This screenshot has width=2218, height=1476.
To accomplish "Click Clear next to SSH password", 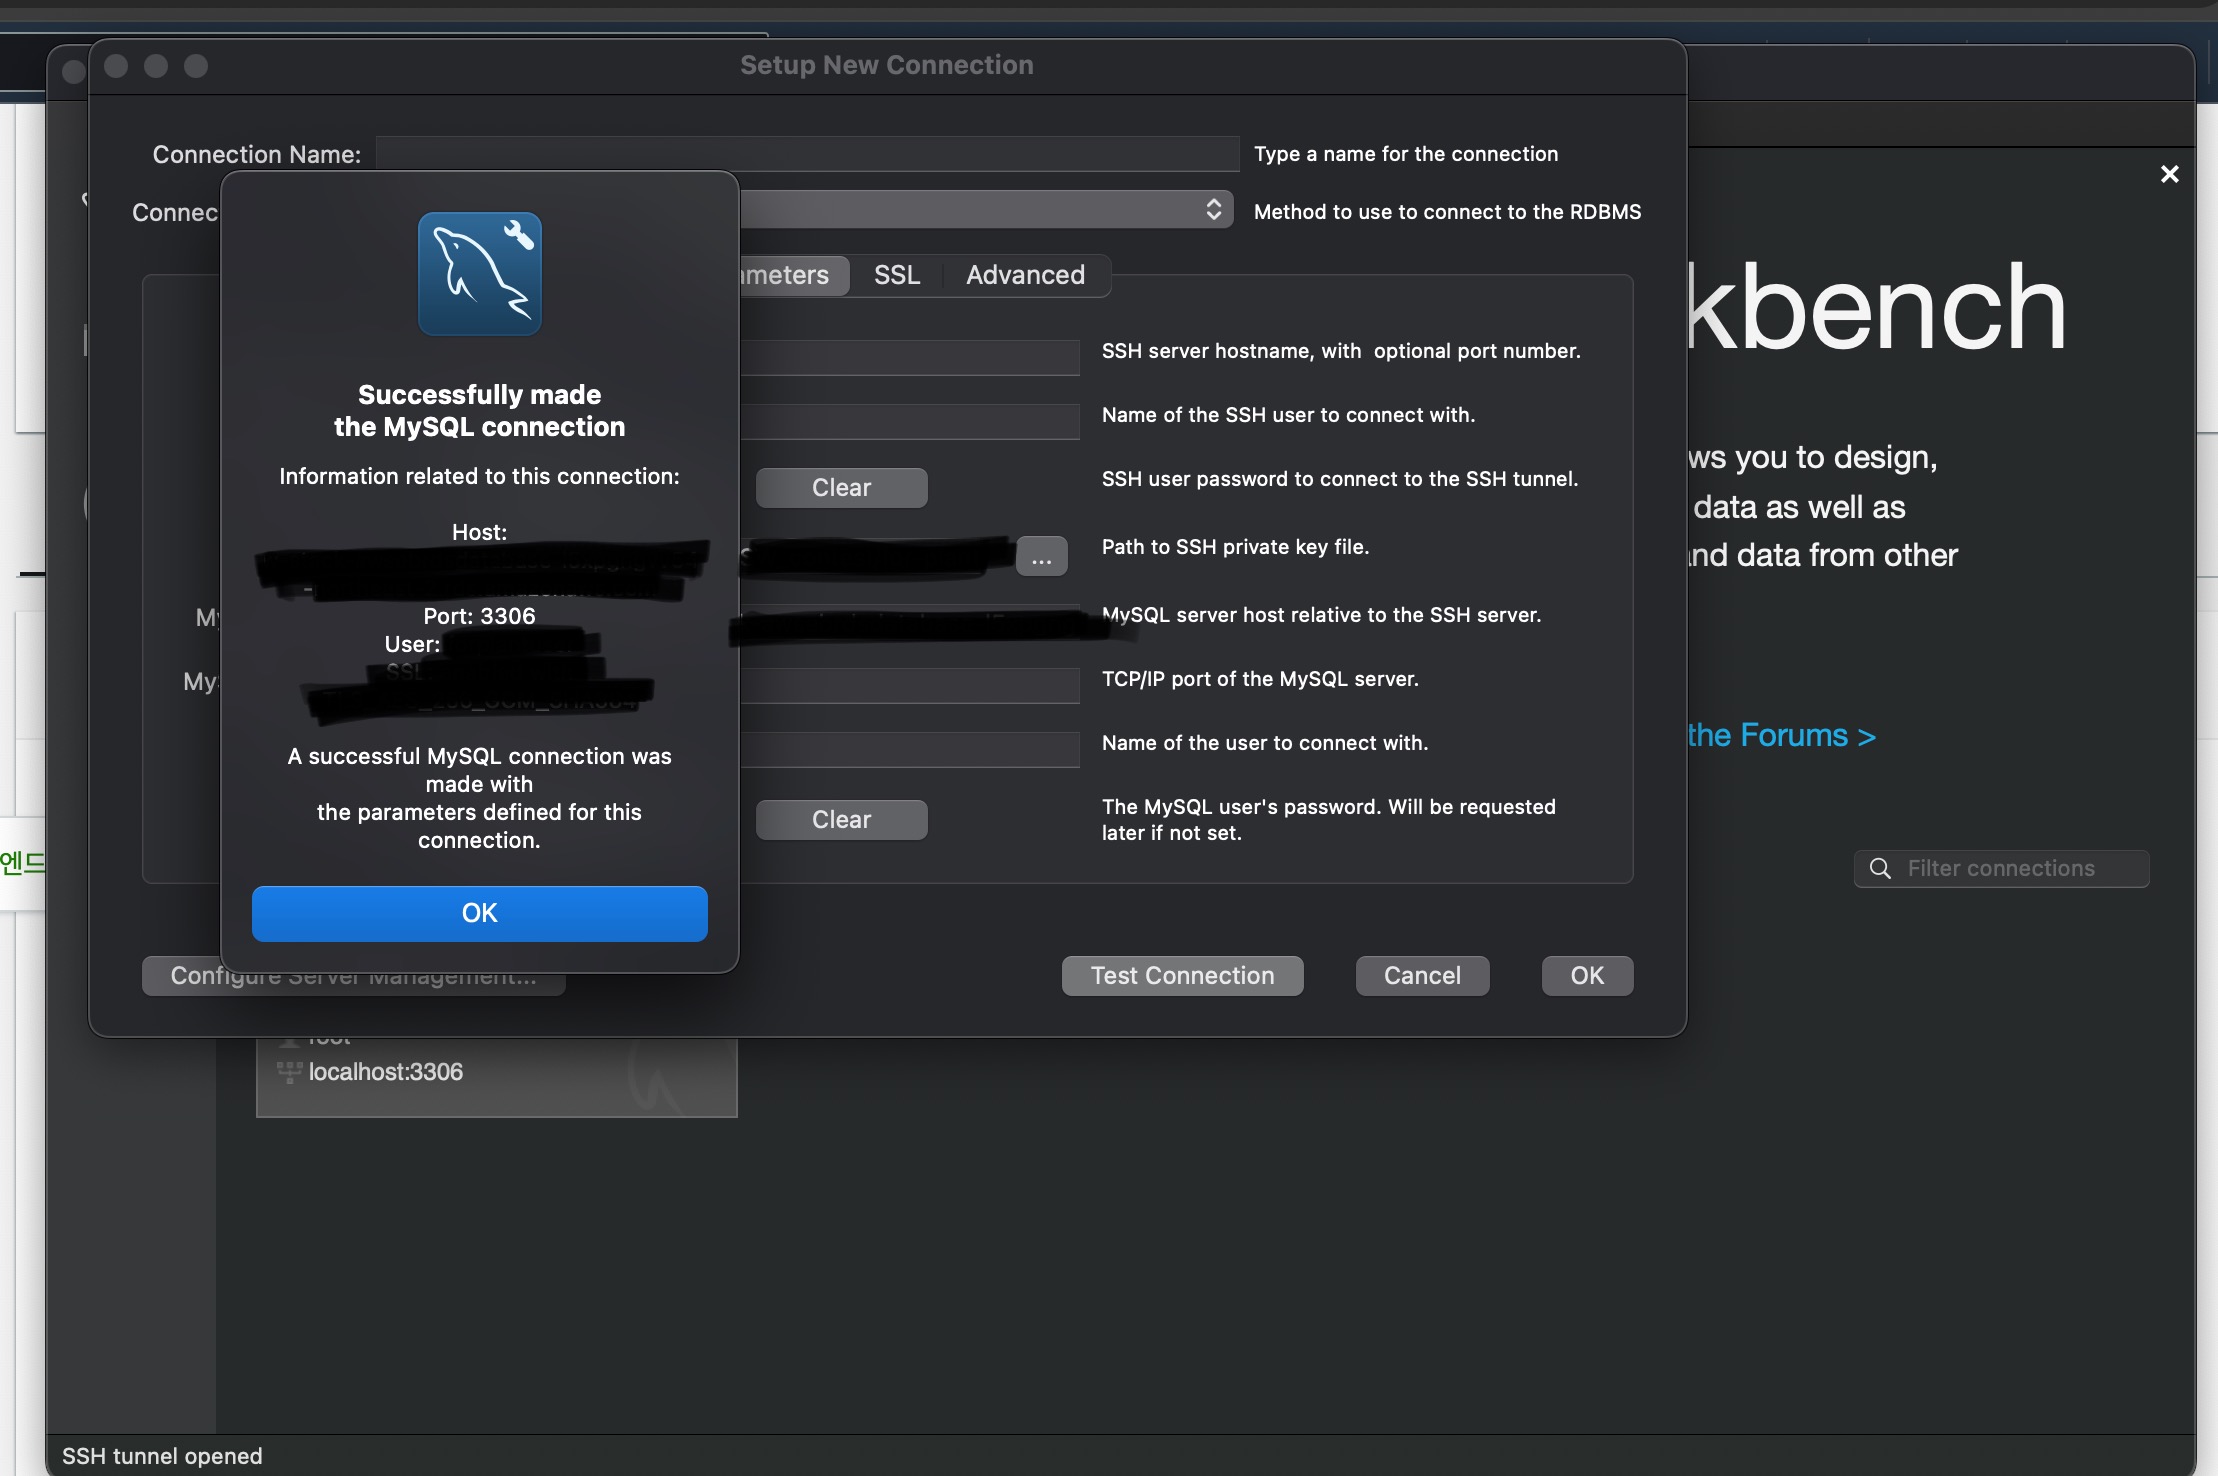I will 841,488.
